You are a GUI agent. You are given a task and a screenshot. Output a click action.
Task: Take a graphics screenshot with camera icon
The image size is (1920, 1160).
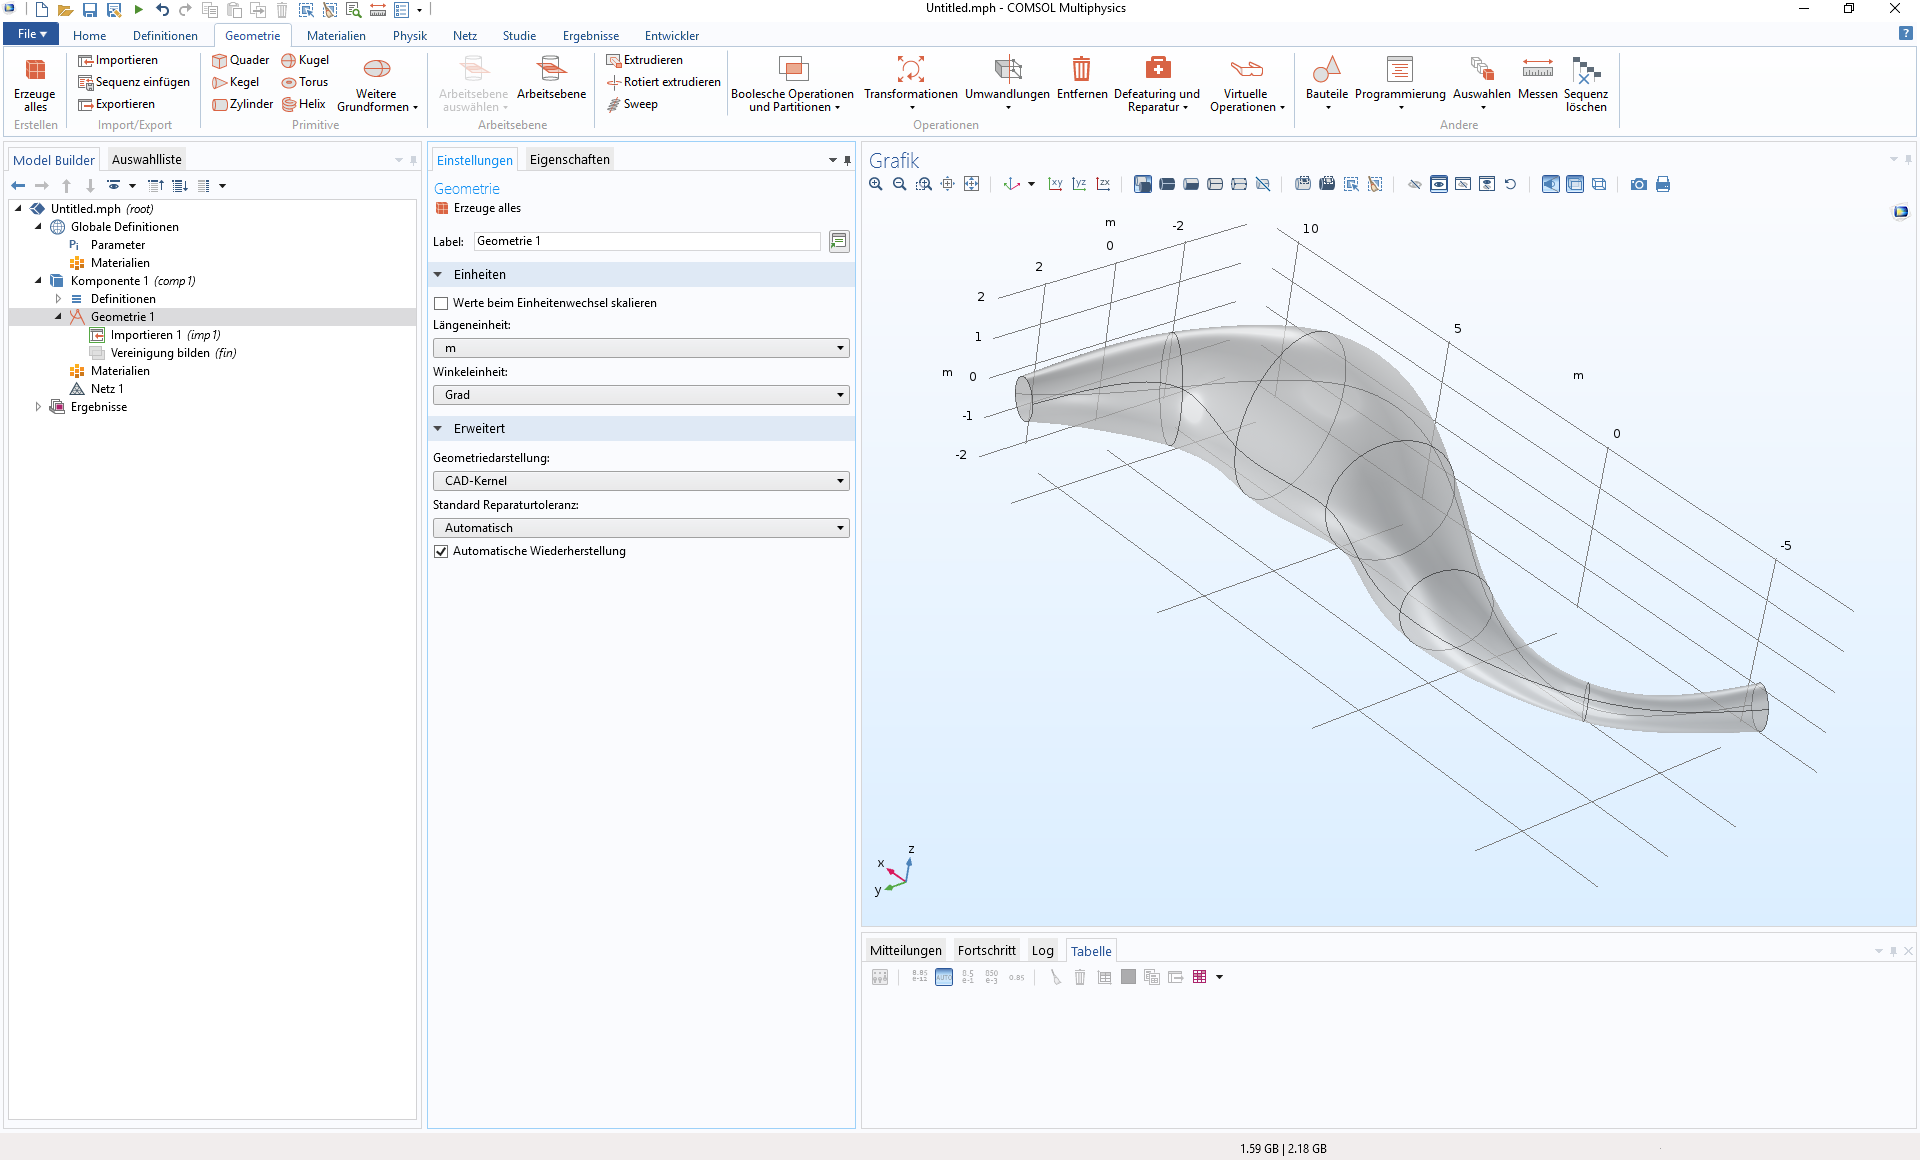pyautogui.click(x=1638, y=184)
